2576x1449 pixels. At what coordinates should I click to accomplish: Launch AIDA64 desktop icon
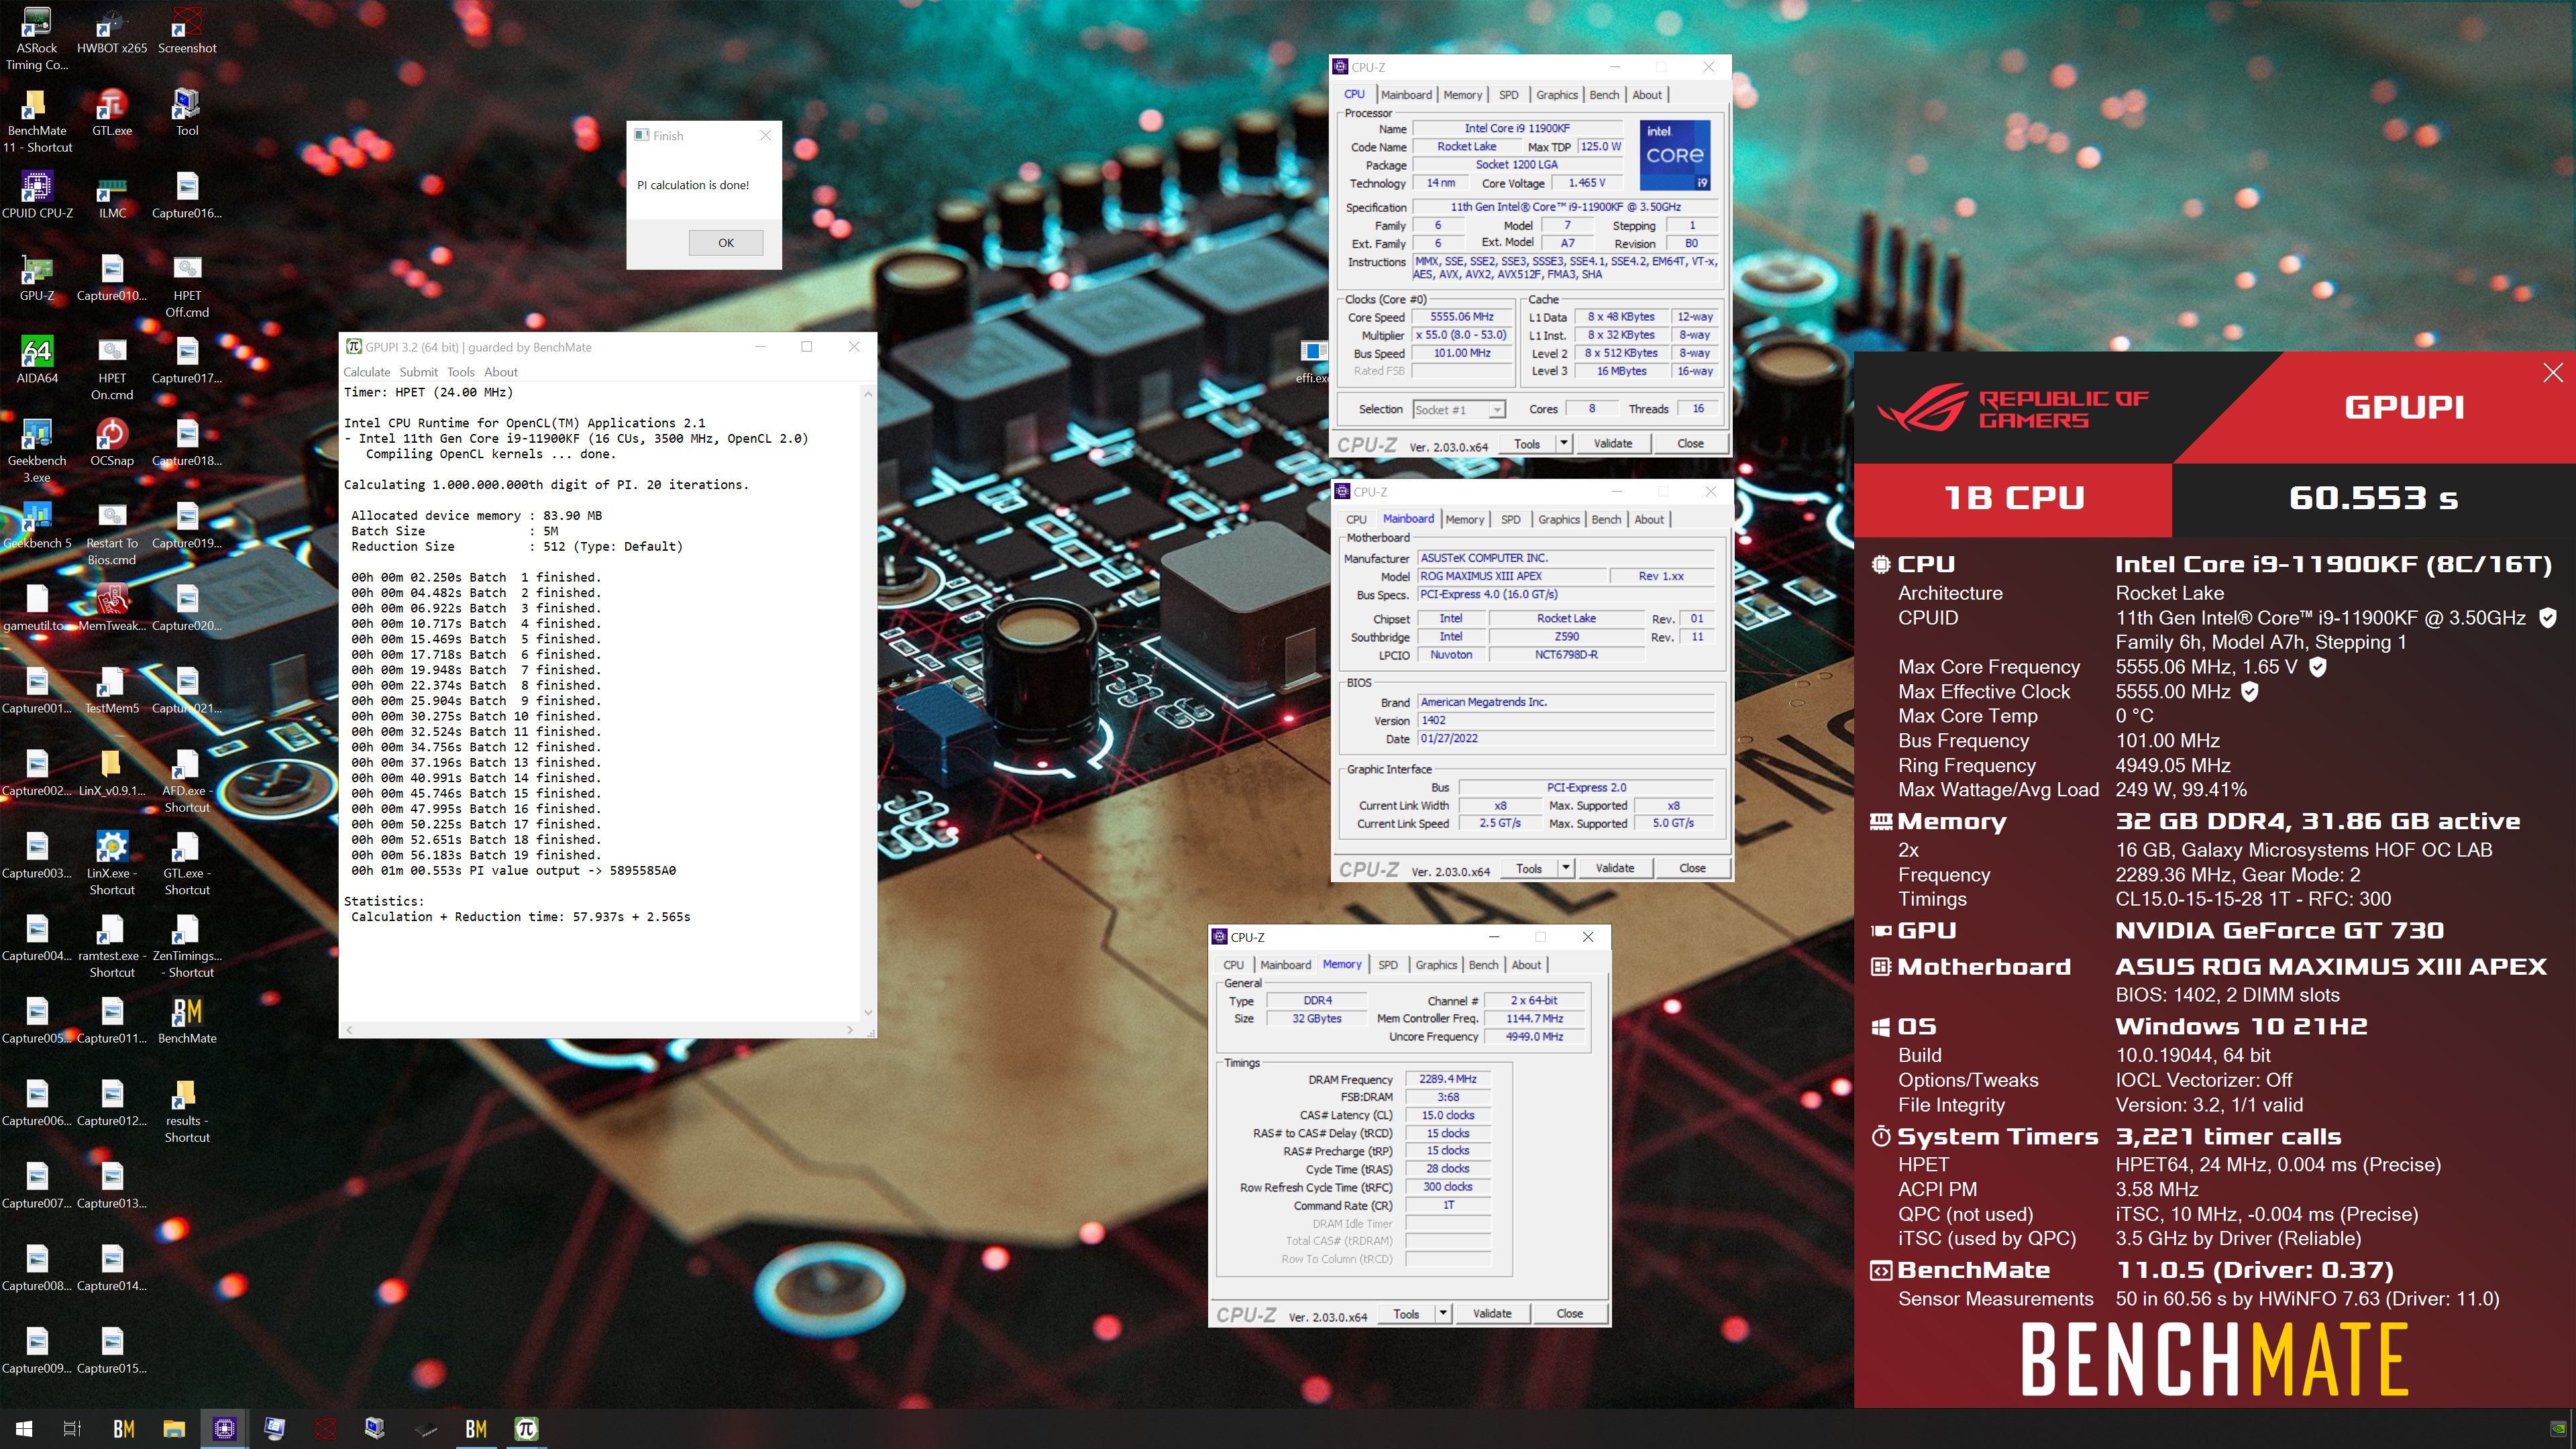37,360
